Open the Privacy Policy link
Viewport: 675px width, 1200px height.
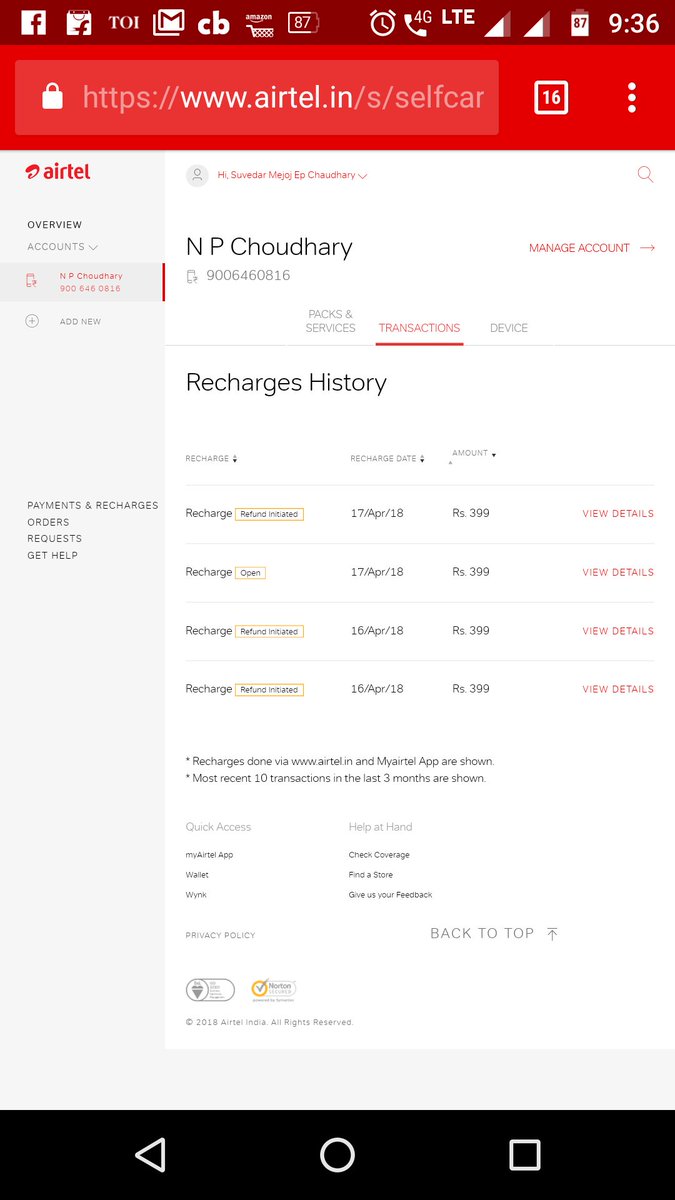pyautogui.click(x=220, y=935)
